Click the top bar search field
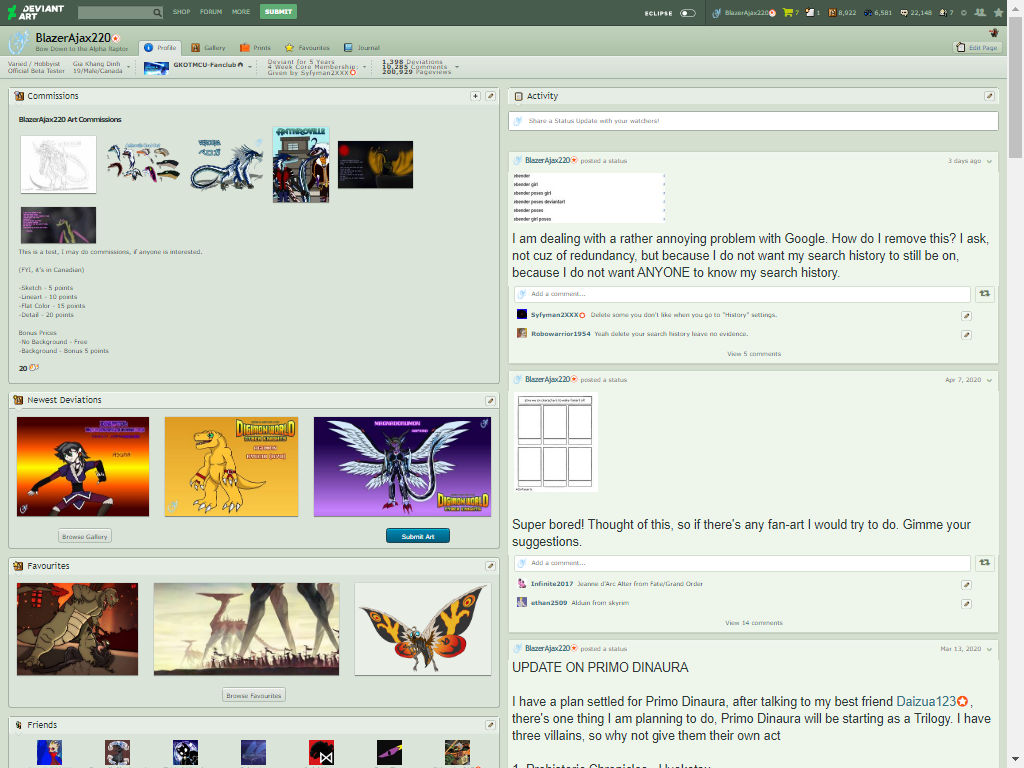Image resolution: width=1024 pixels, height=768 pixels. point(115,12)
